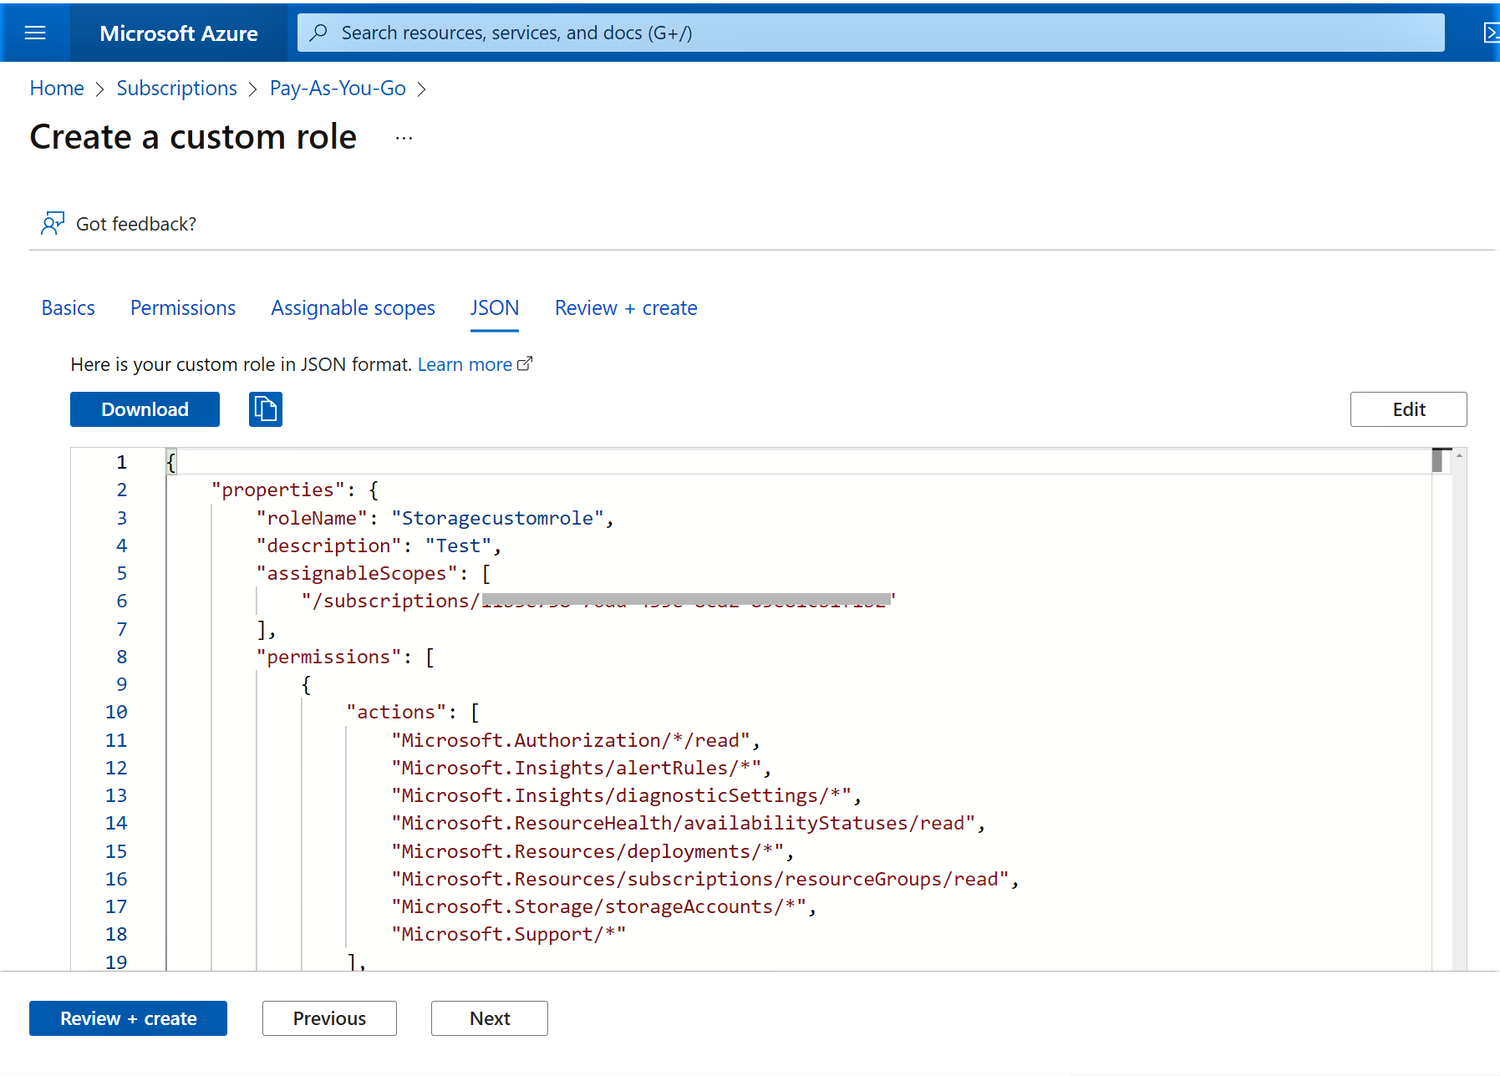The image size is (1500, 1076).
Task: Click the Got feedback person icon
Action: 52,223
